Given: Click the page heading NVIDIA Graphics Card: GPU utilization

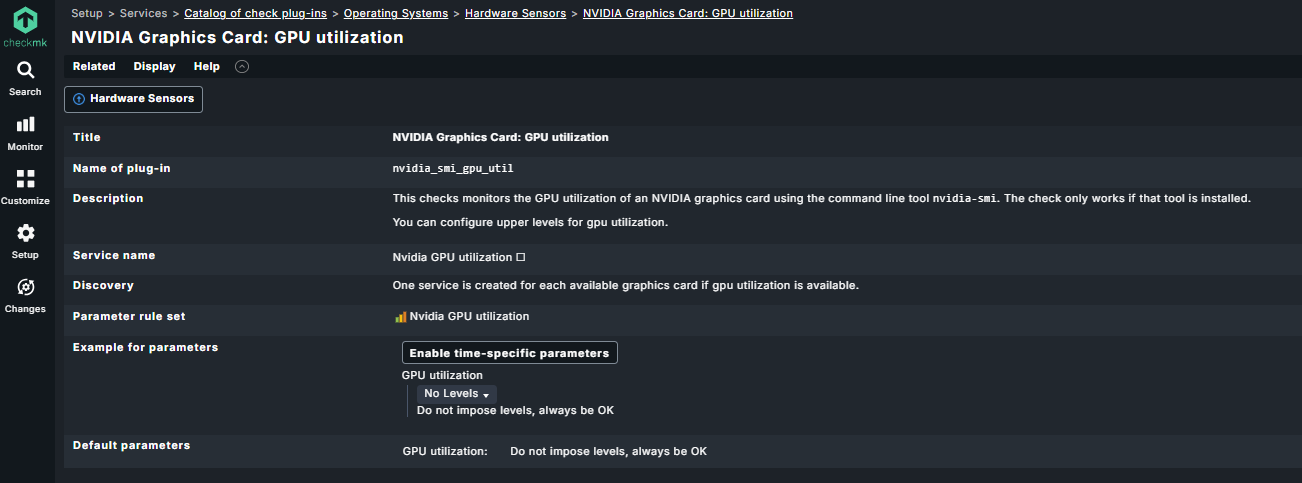Looking at the screenshot, I should tap(238, 37).
